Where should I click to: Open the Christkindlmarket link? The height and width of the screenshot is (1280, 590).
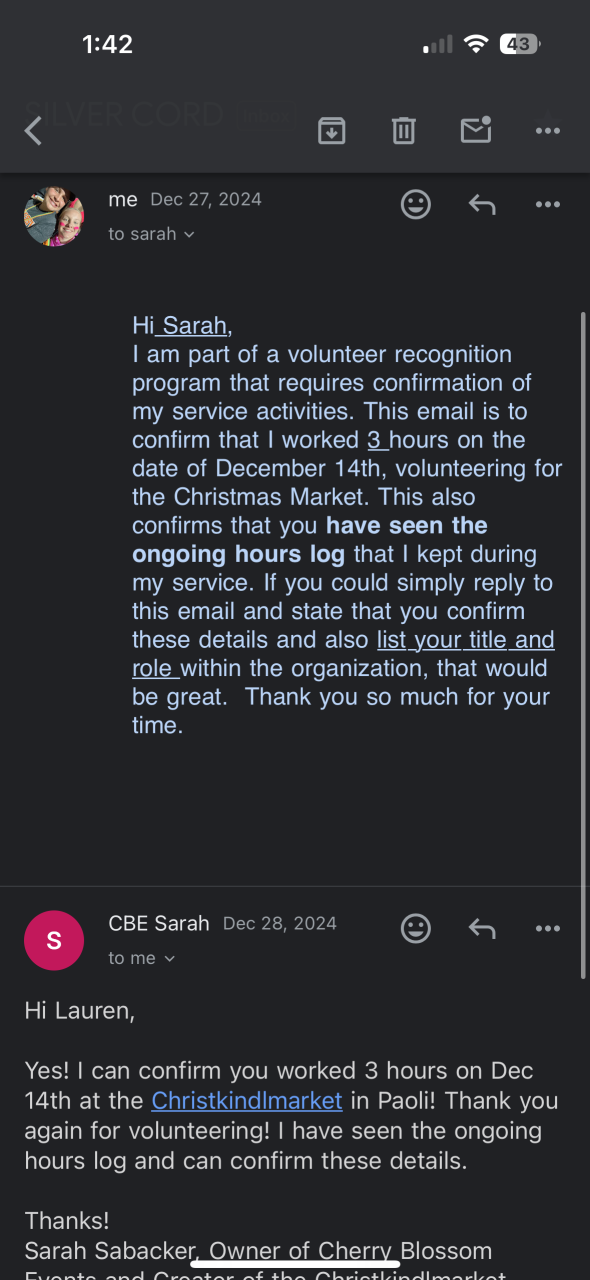coord(247,1101)
